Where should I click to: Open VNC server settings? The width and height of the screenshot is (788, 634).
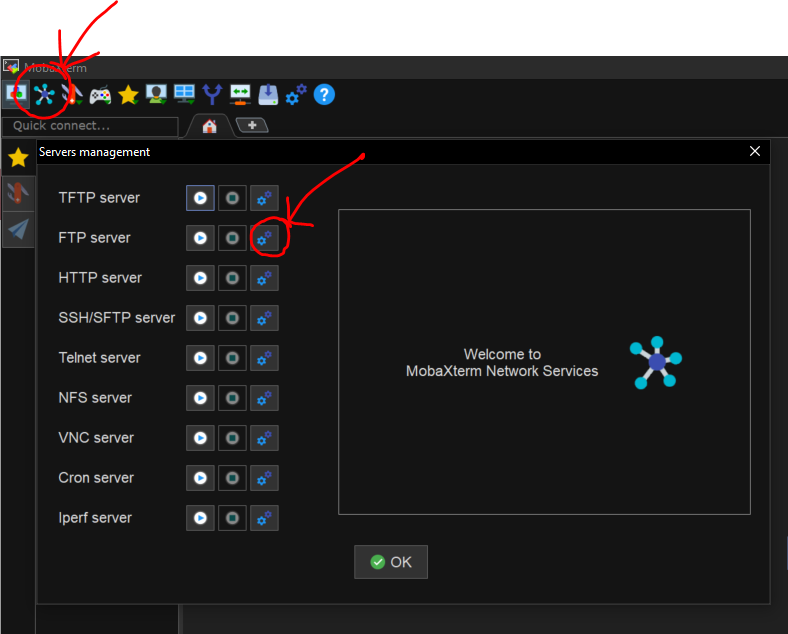[264, 438]
